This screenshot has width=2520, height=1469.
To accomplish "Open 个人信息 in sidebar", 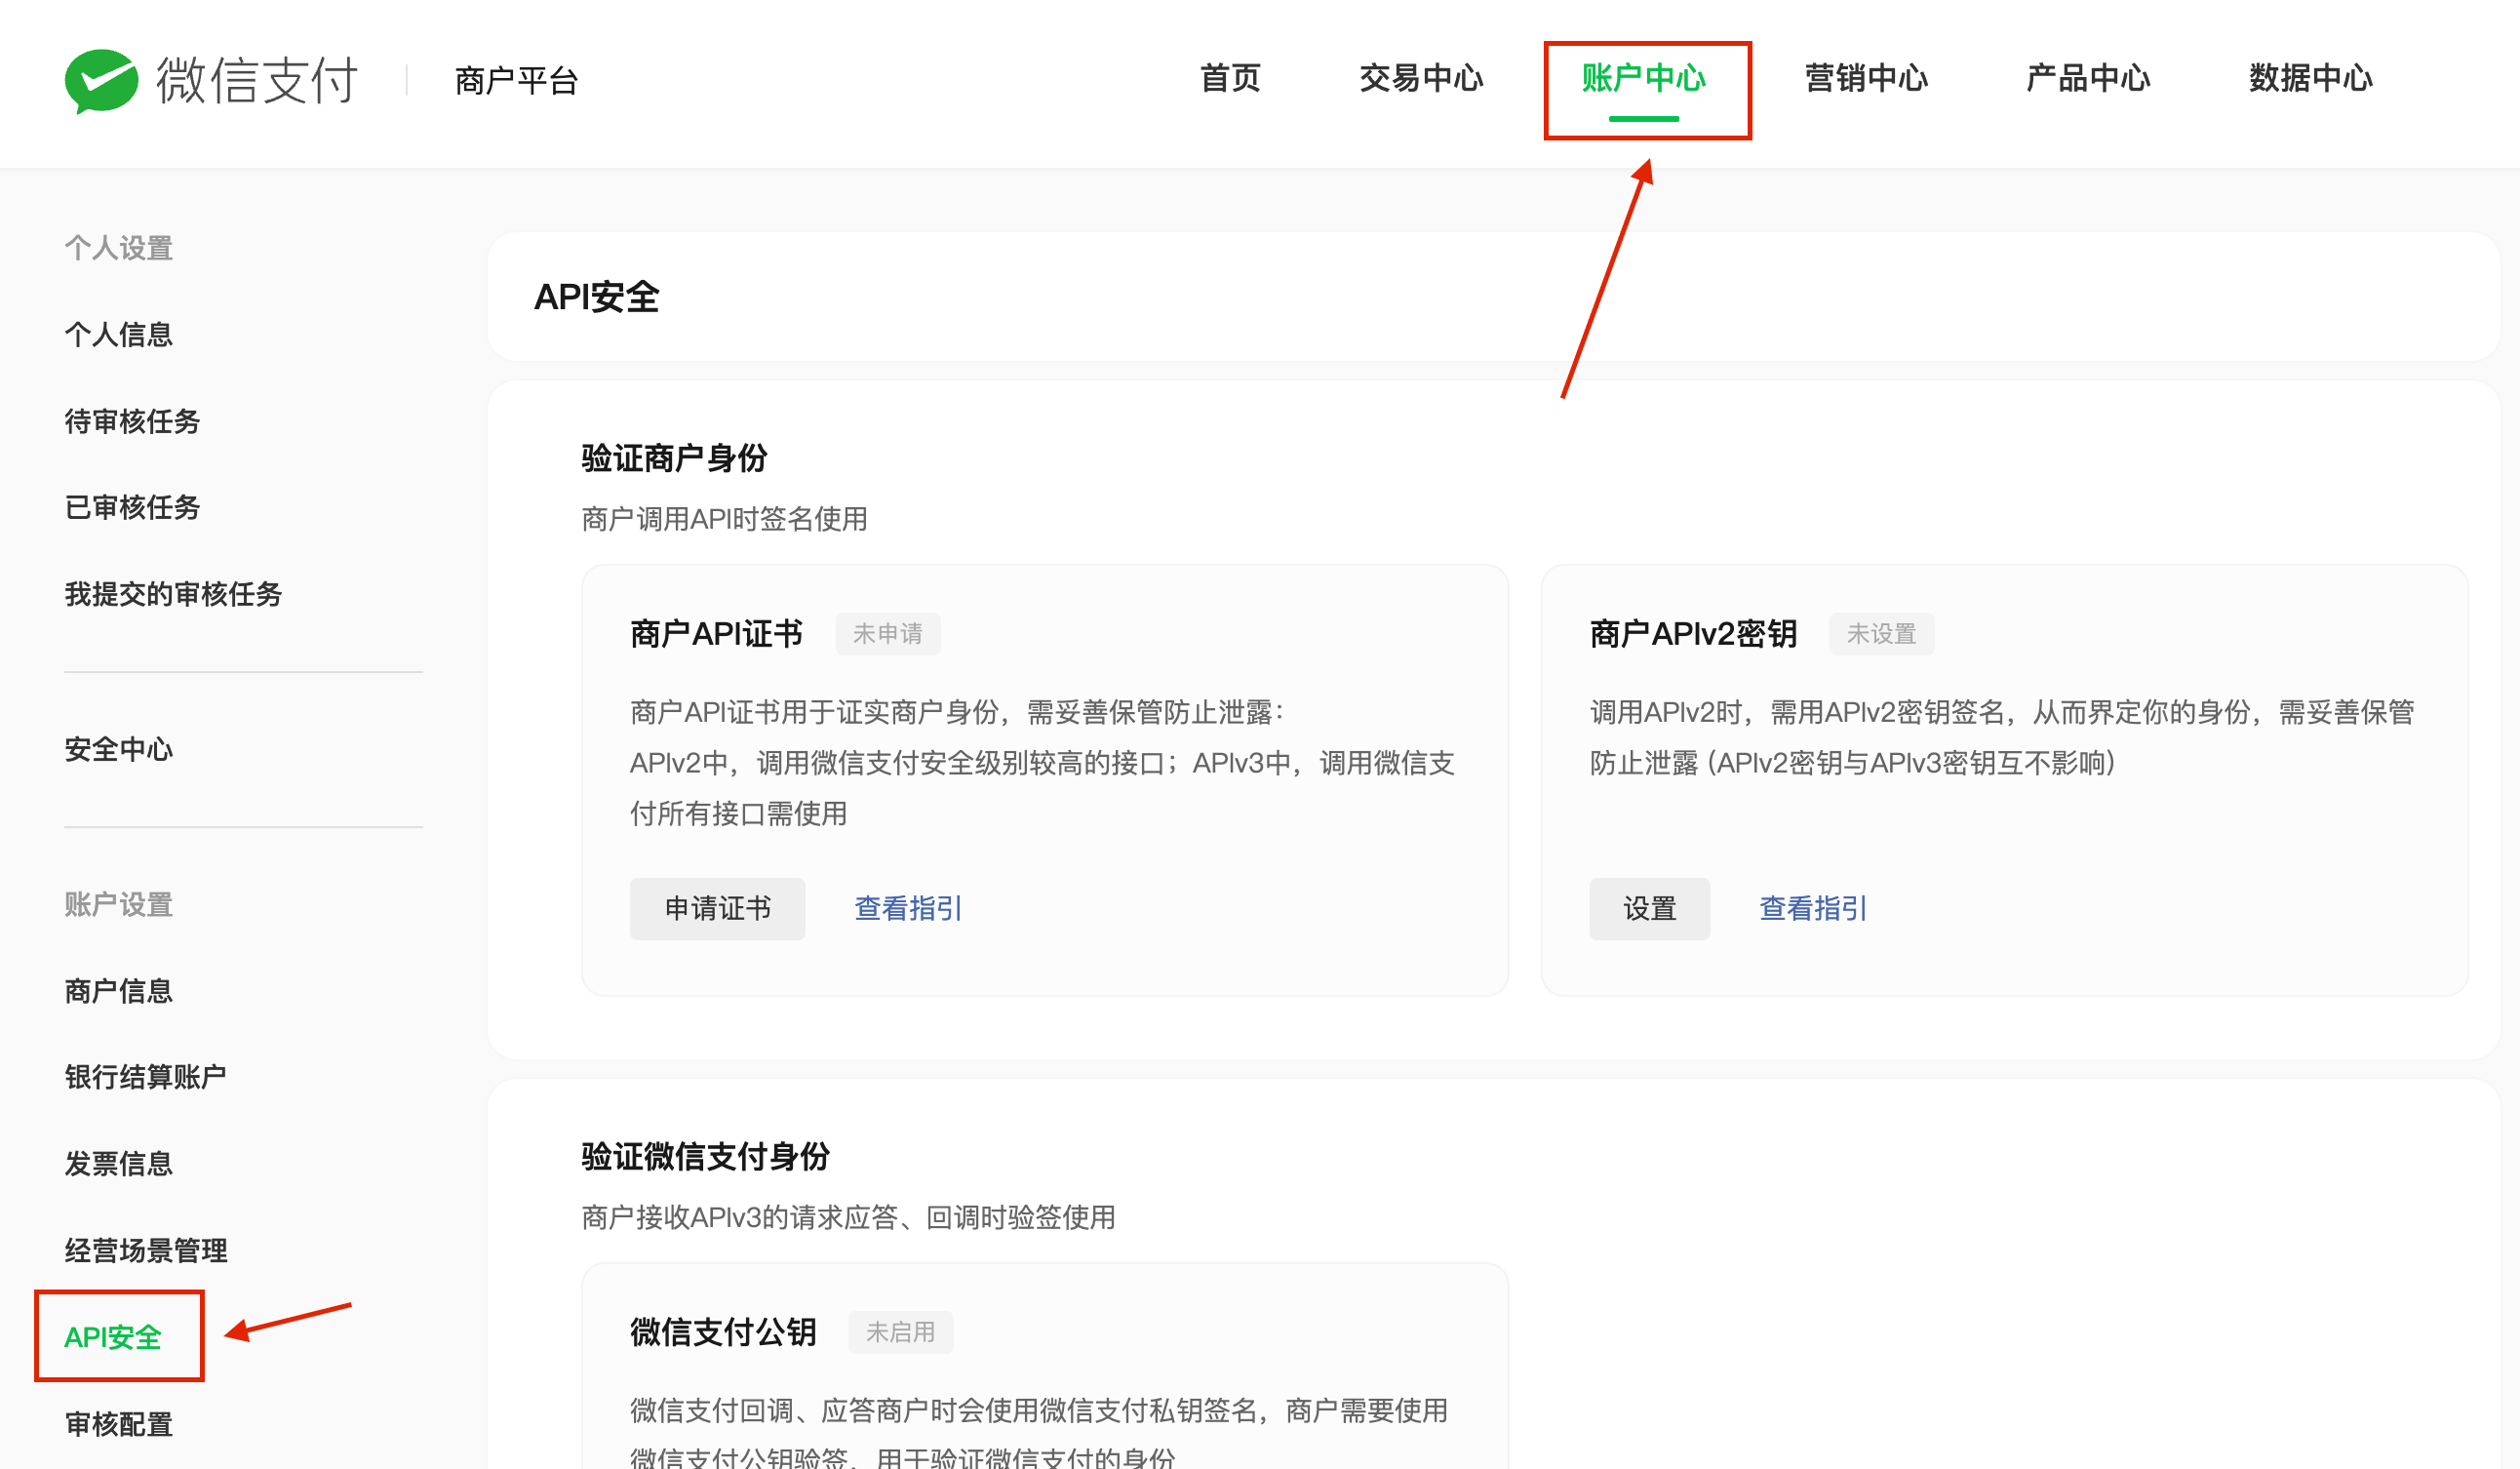I will point(119,334).
